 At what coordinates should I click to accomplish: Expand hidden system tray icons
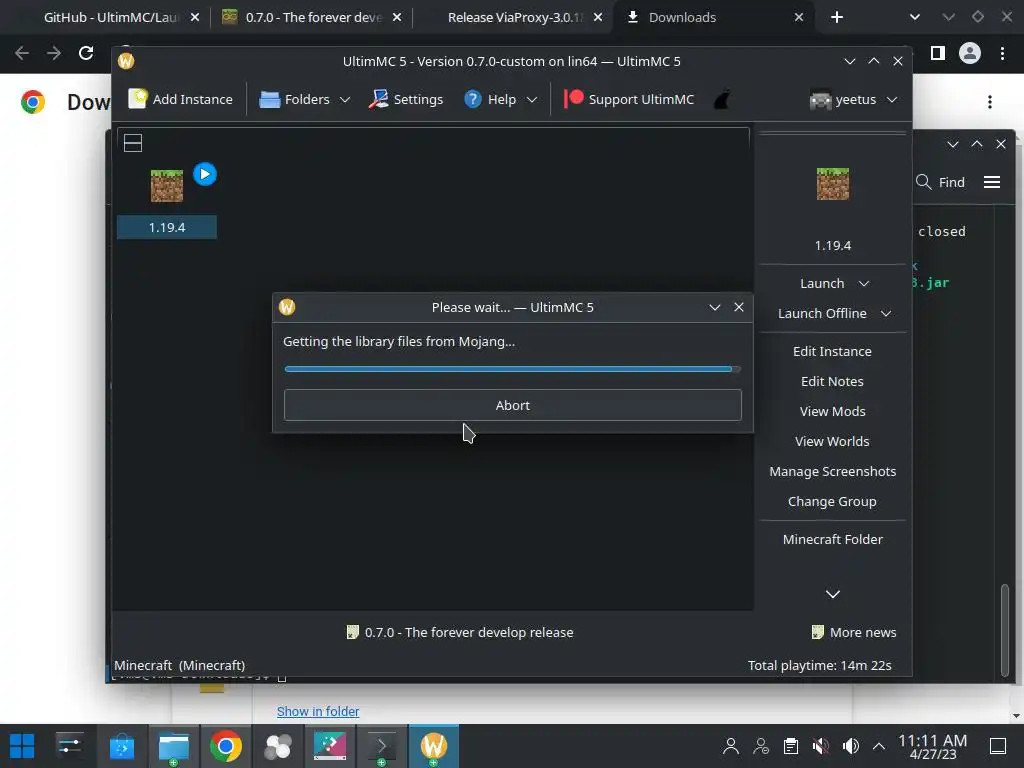tap(879, 746)
